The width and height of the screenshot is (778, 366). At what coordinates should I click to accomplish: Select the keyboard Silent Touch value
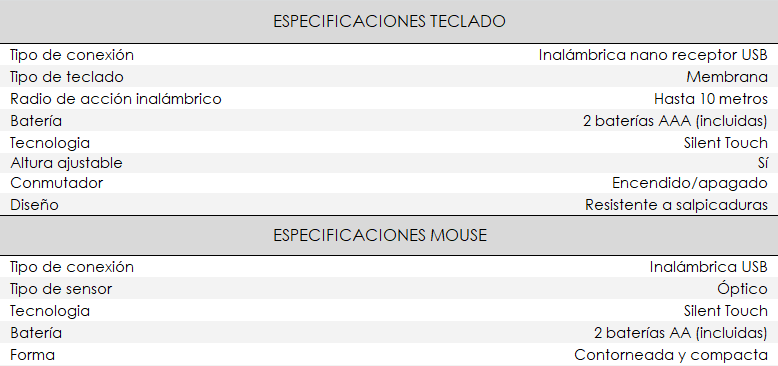725,143
